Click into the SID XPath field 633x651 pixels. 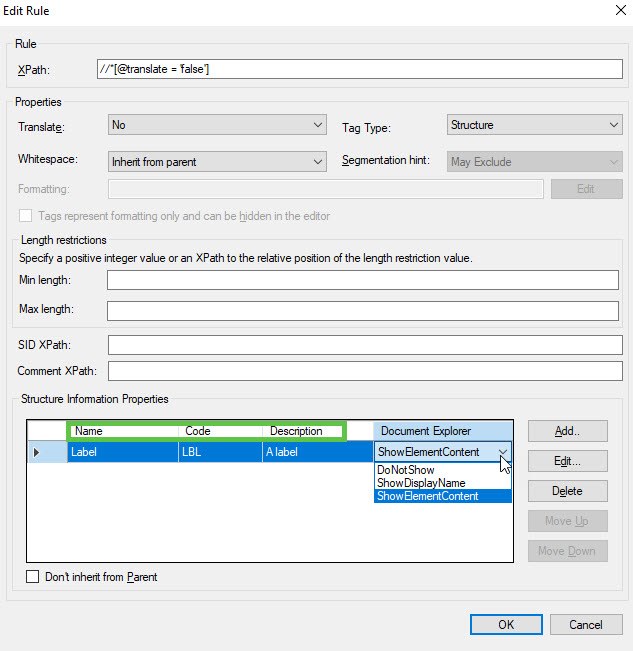(365, 345)
